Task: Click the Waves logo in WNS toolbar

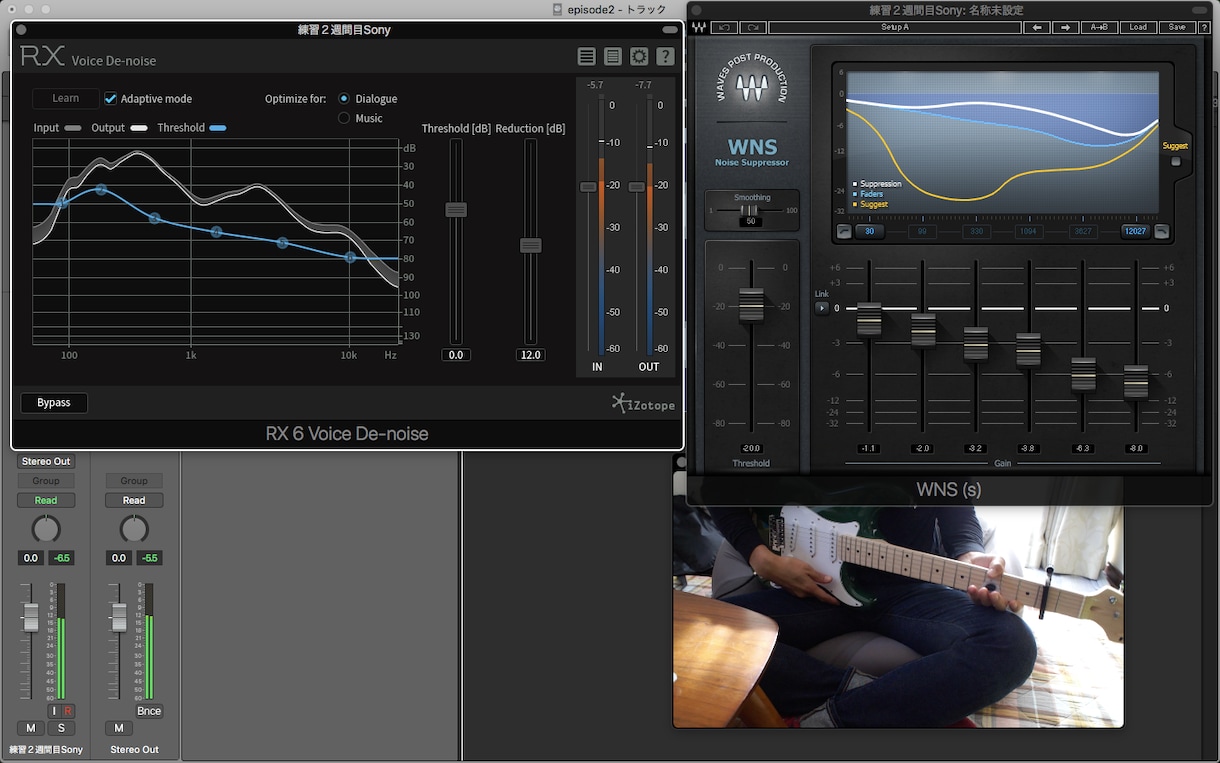Action: (698, 27)
